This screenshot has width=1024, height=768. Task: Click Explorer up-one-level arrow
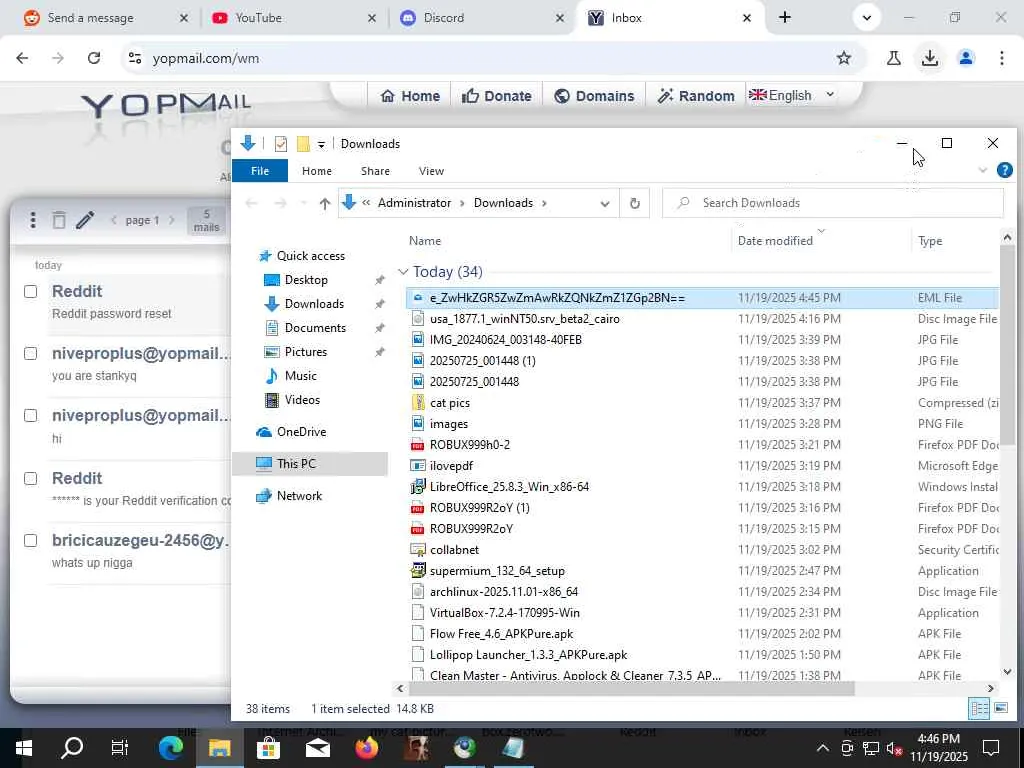[325, 203]
